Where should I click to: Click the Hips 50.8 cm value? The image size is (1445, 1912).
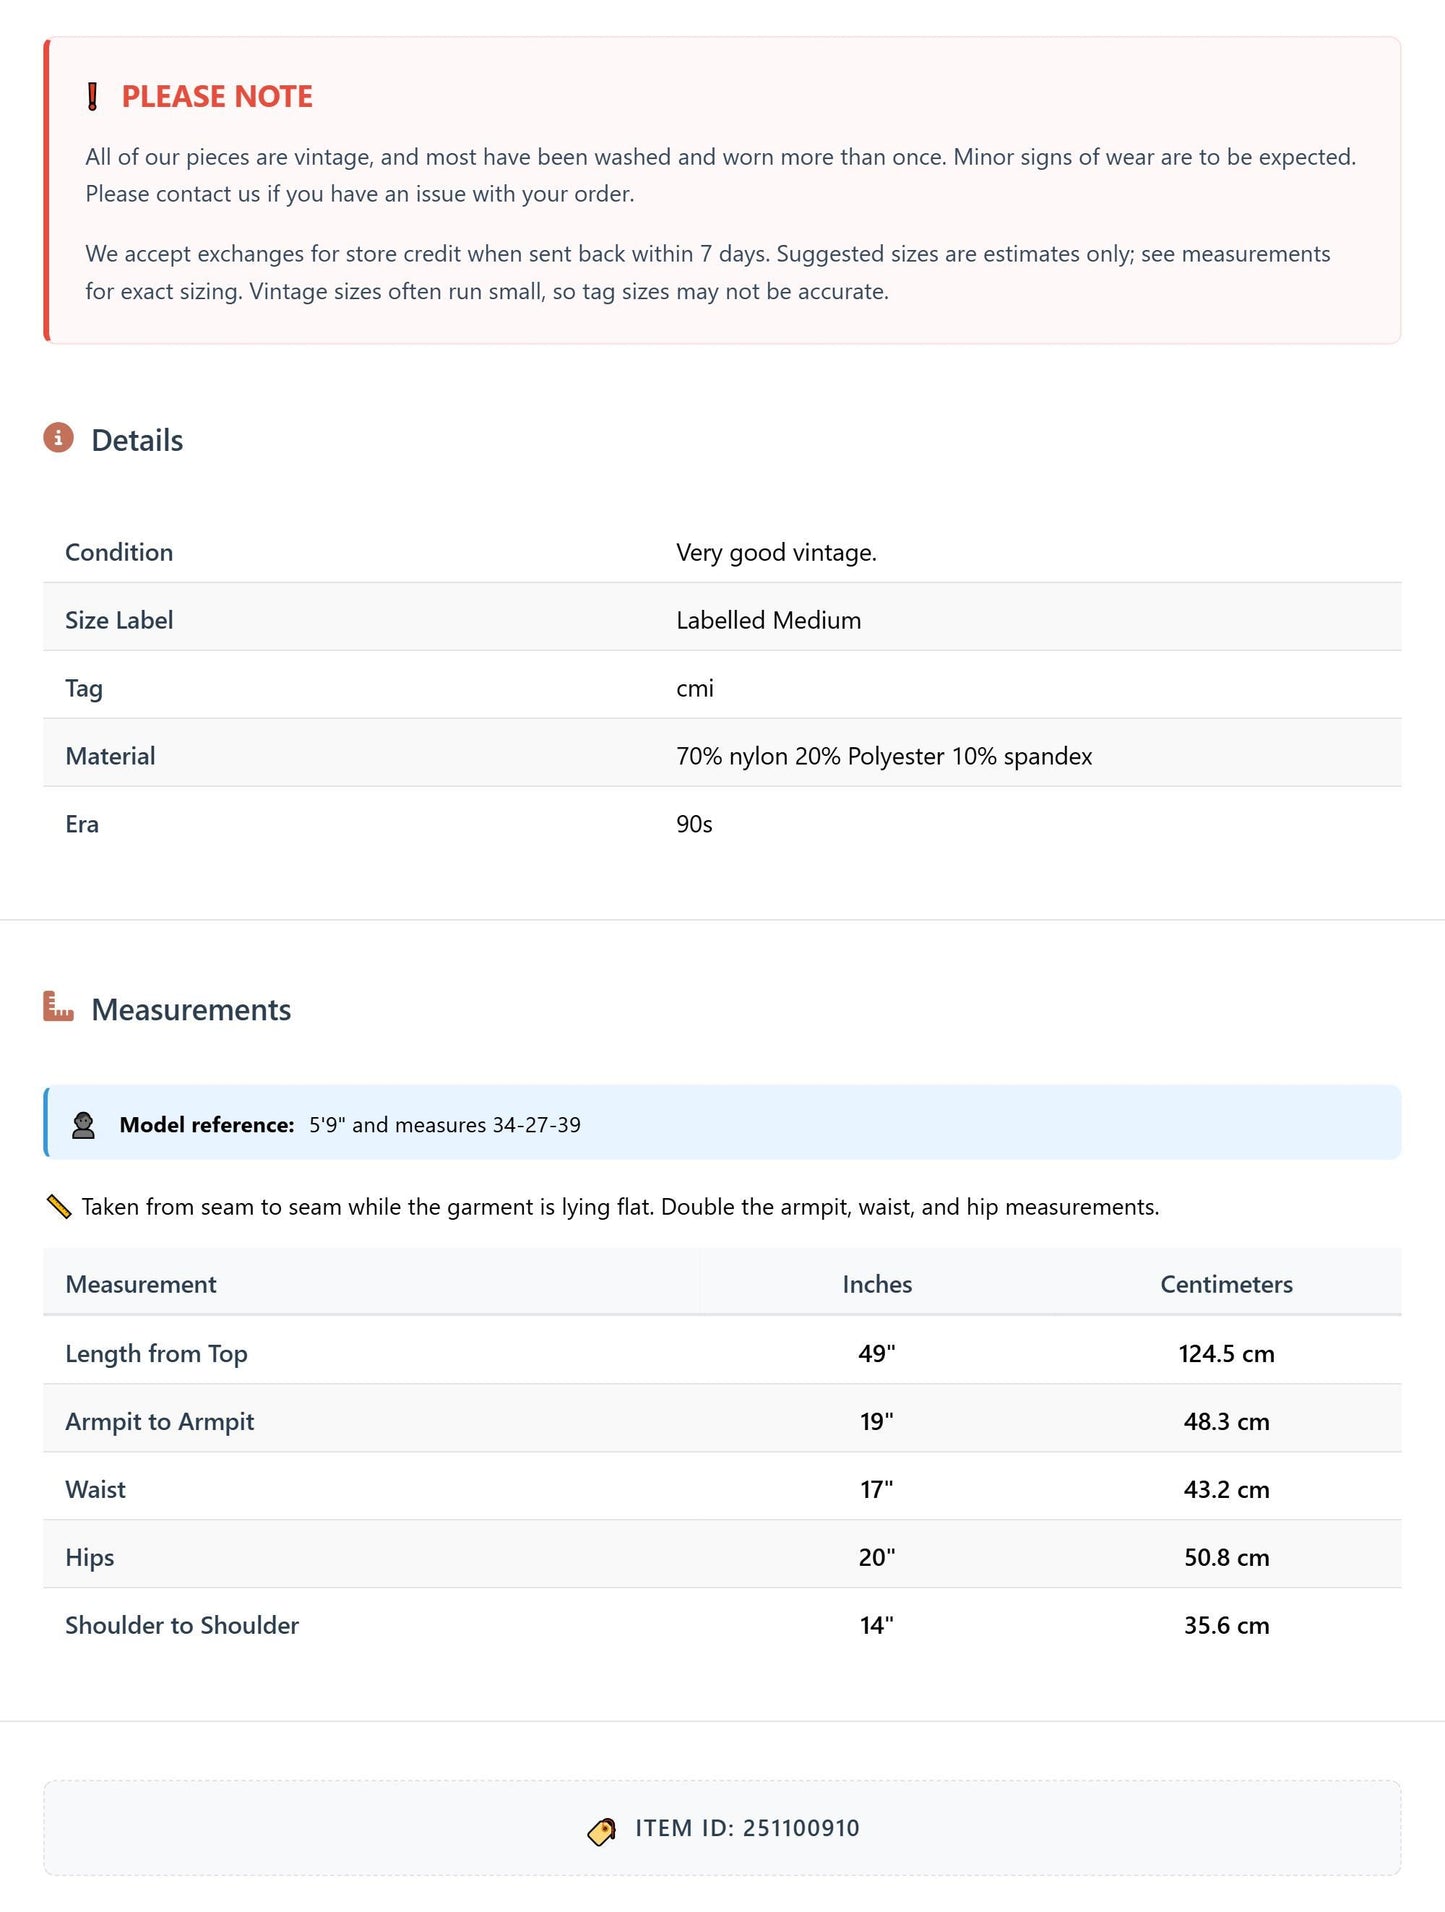(1226, 1558)
